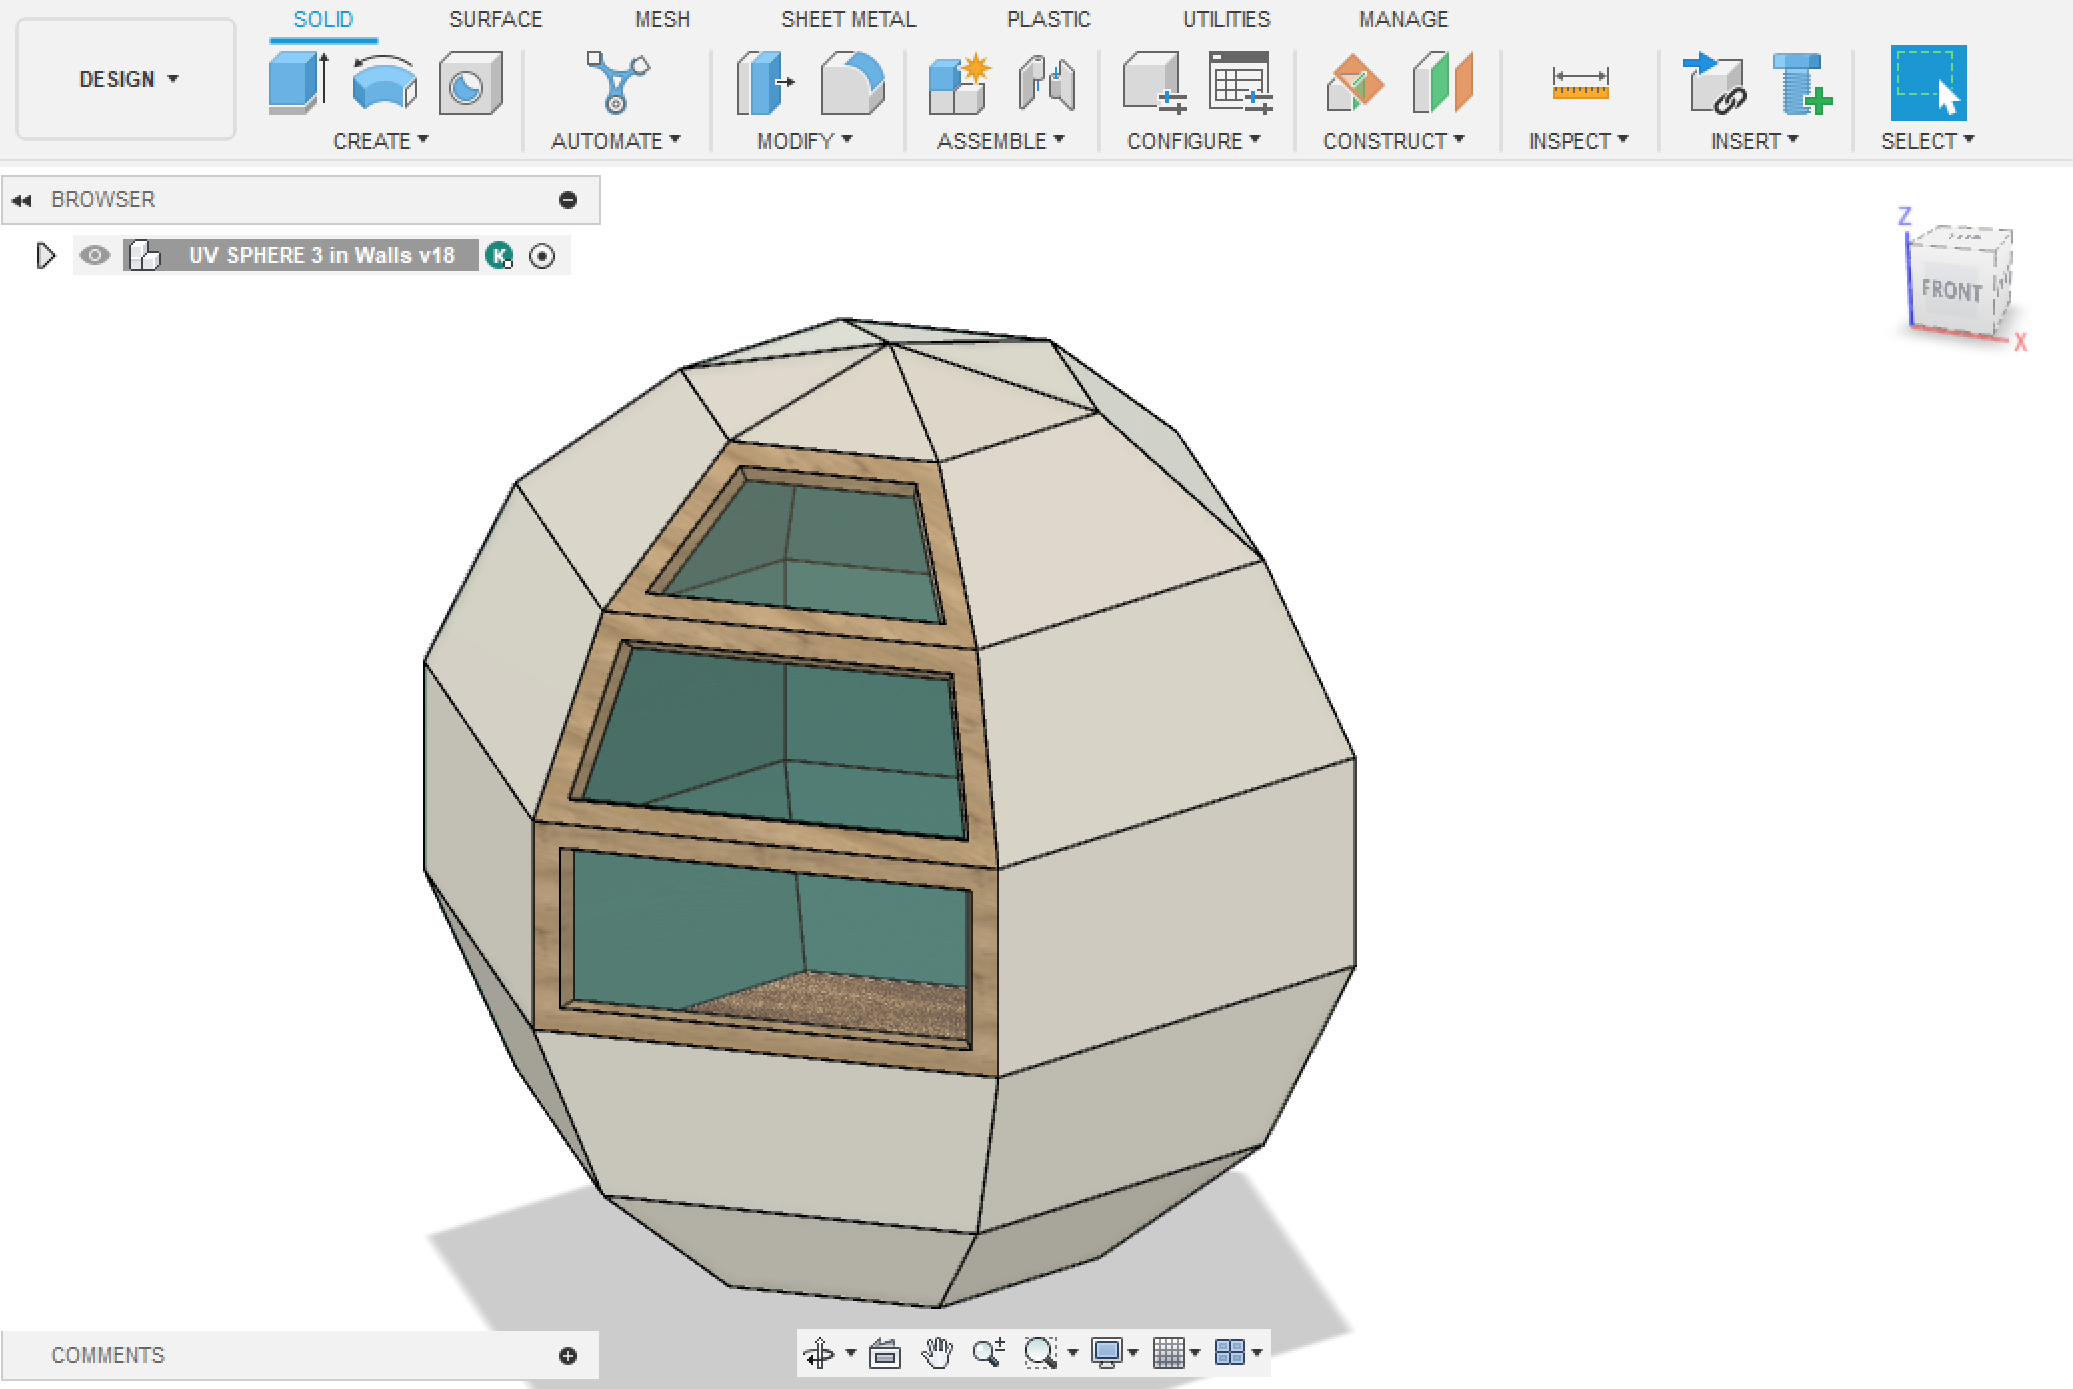
Task: Select the Extrude tool icon
Action: click(298, 83)
